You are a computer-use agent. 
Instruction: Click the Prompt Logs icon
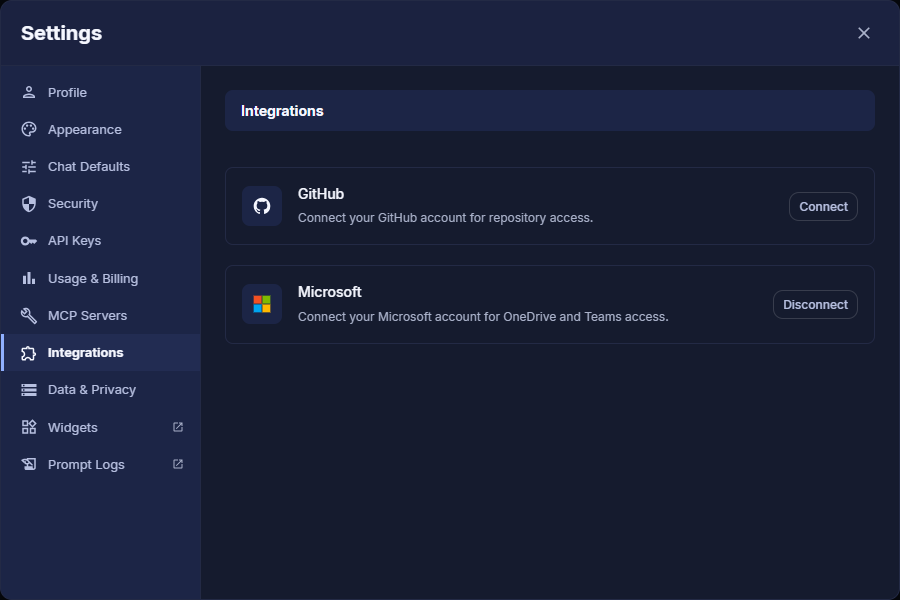pyautogui.click(x=29, y=464)
